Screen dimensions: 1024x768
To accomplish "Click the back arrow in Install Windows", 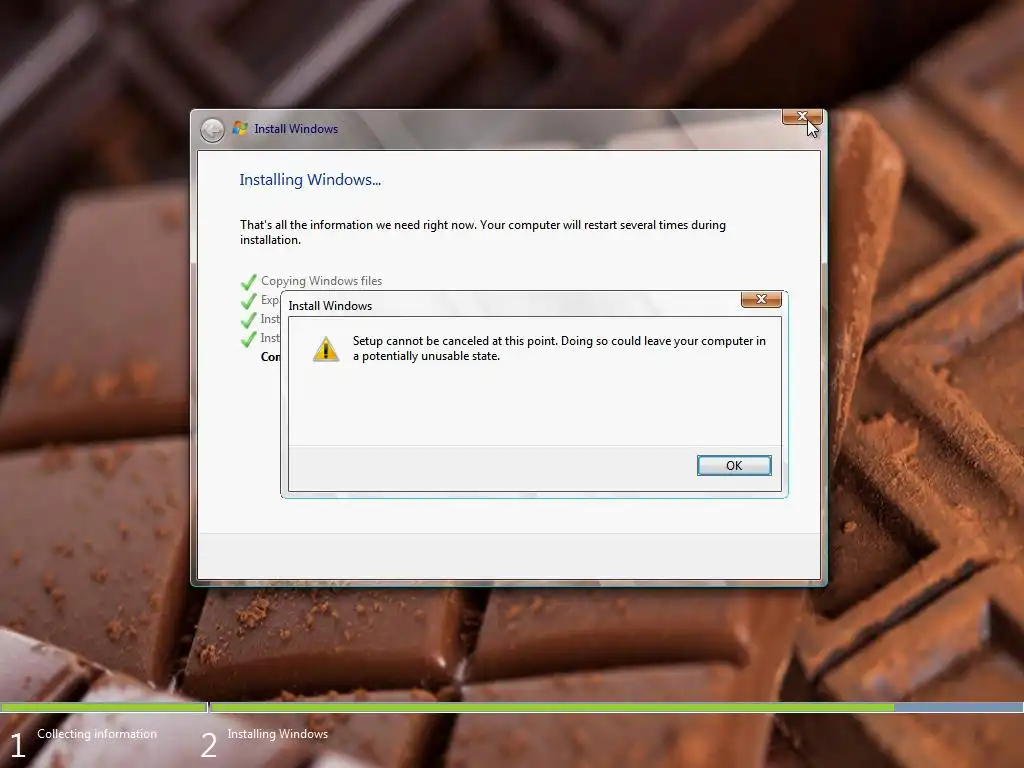I will (x=212, y=130).
